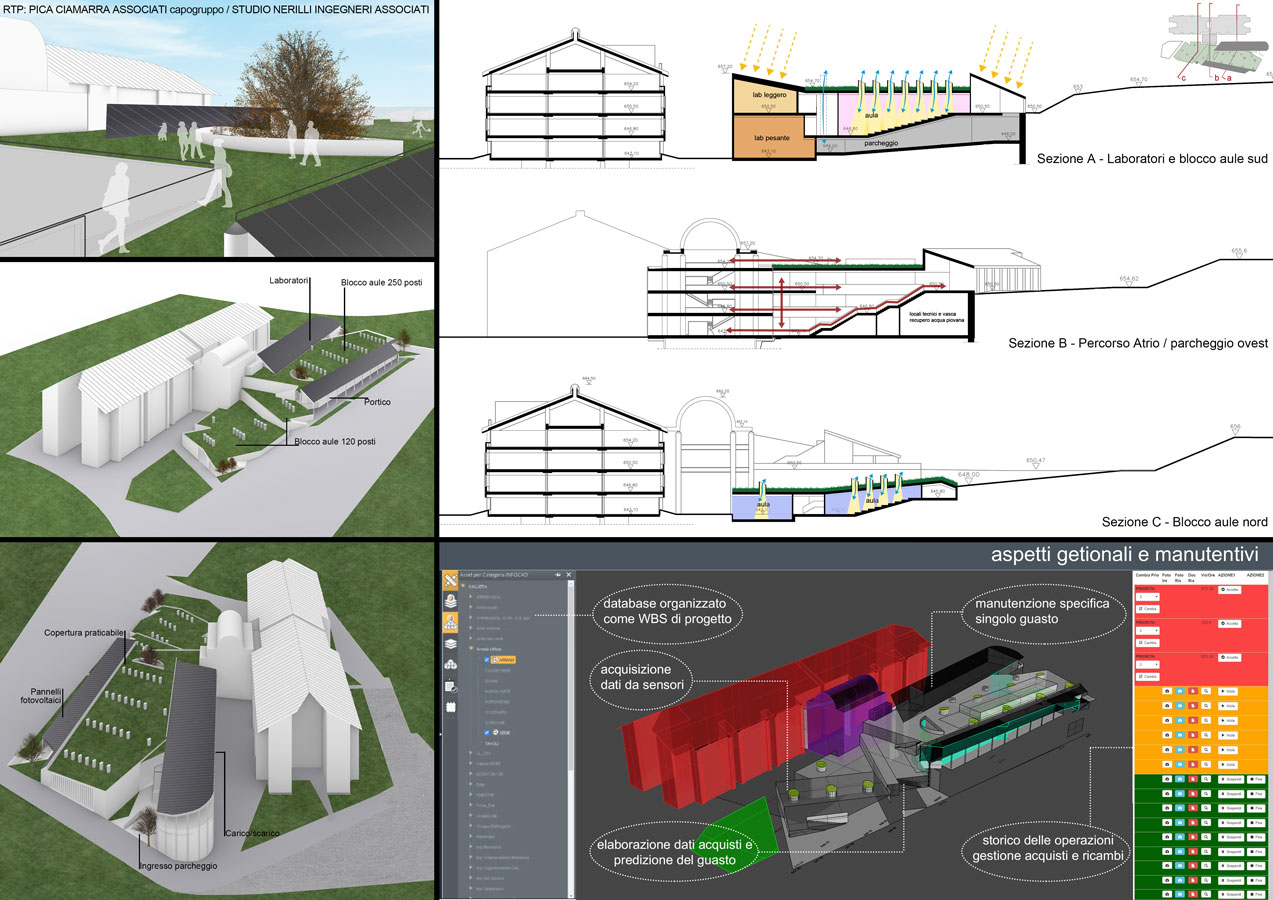Select the highlighted asset category sidebar icon
This screenshot has height=900, width=1273.
point(450,622)
